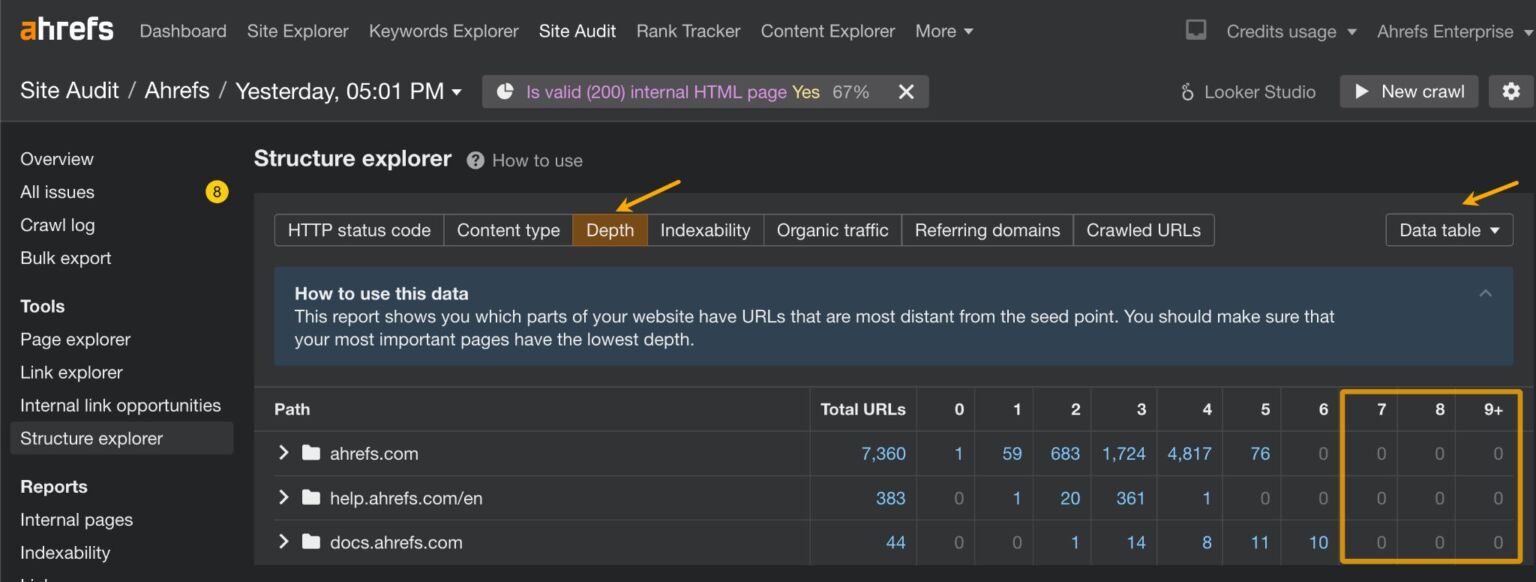1536x582 pixels.
Task: Expand the ahrefs.com tree row
Action: coord(283,453)
